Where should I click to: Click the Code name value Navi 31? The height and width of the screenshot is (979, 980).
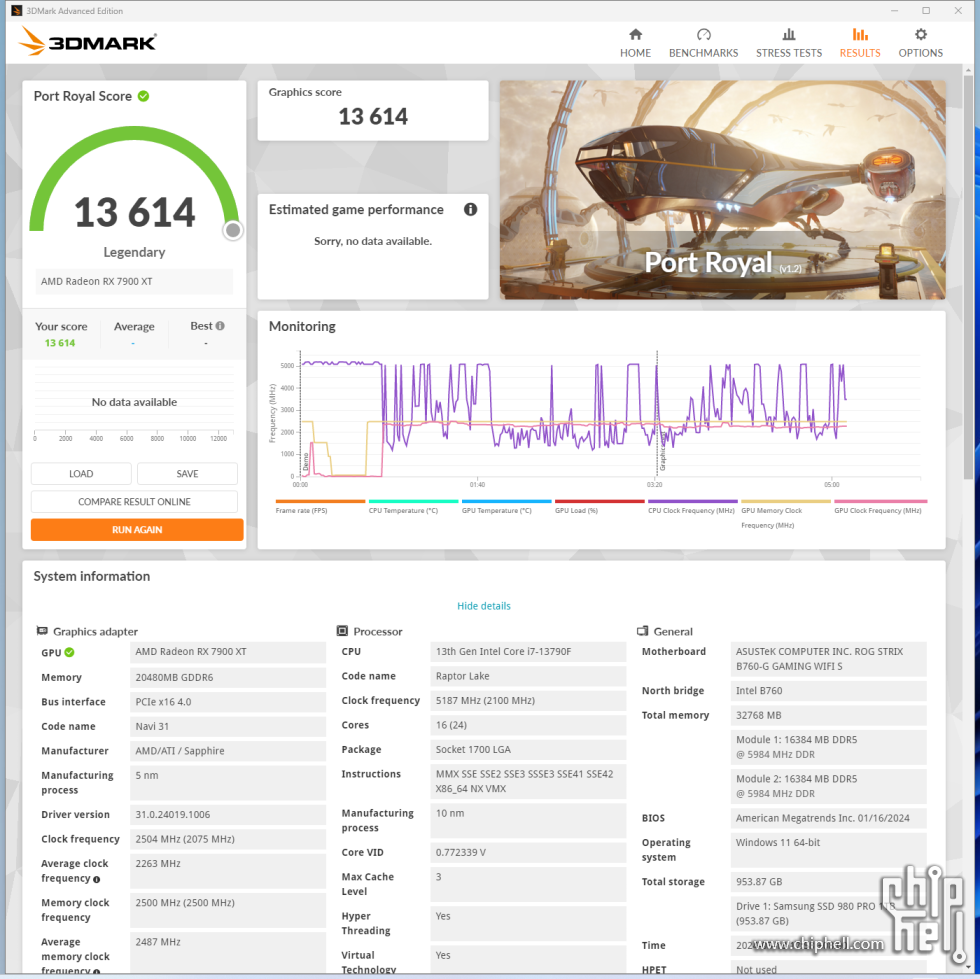pos(228,726)
